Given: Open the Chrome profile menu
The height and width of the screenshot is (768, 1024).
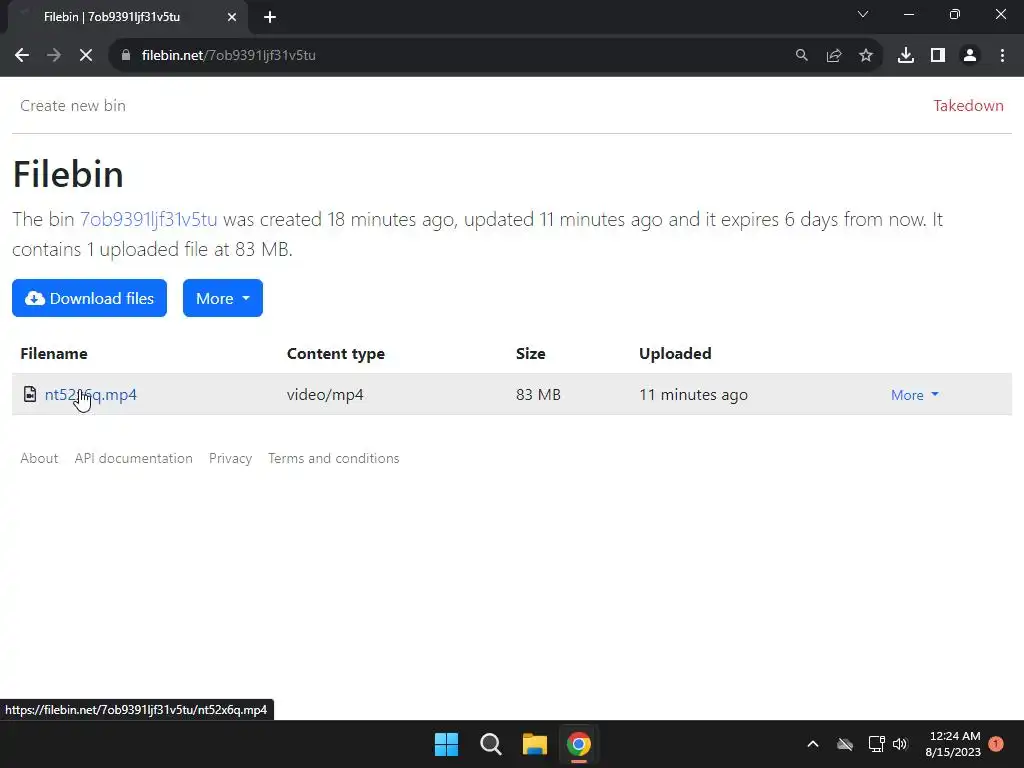Looking at the screenshot, I should [970, 56].
